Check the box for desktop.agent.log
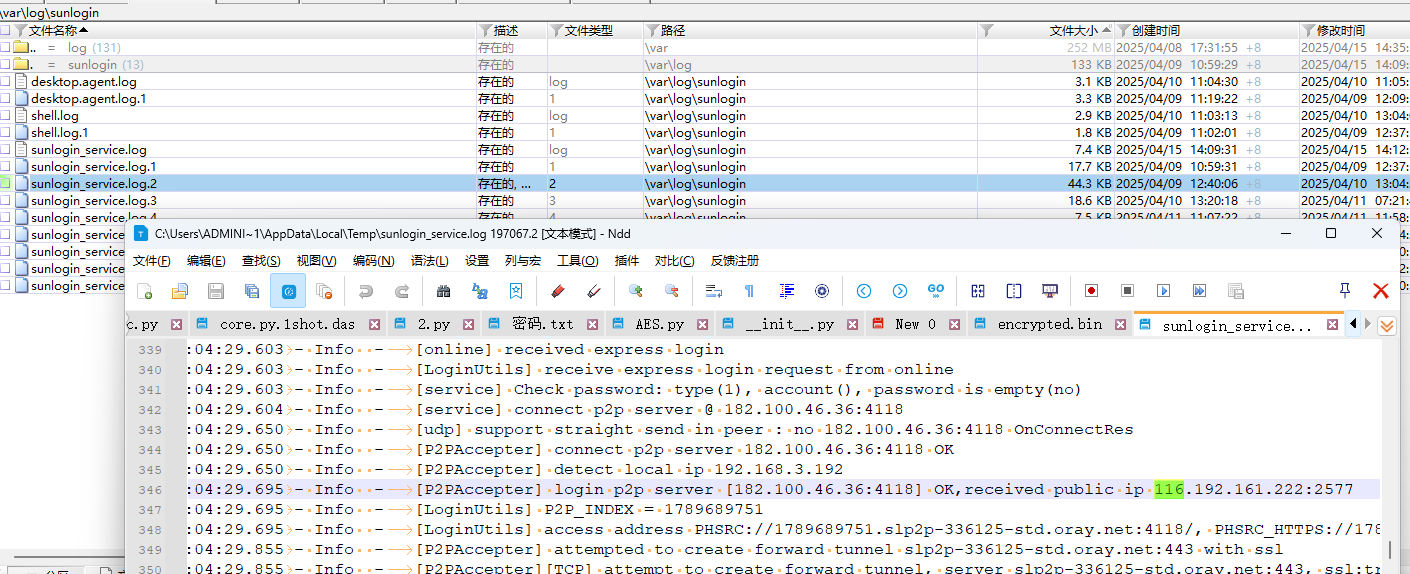This screenshot has width=1410, height=574. click(6, 82)
